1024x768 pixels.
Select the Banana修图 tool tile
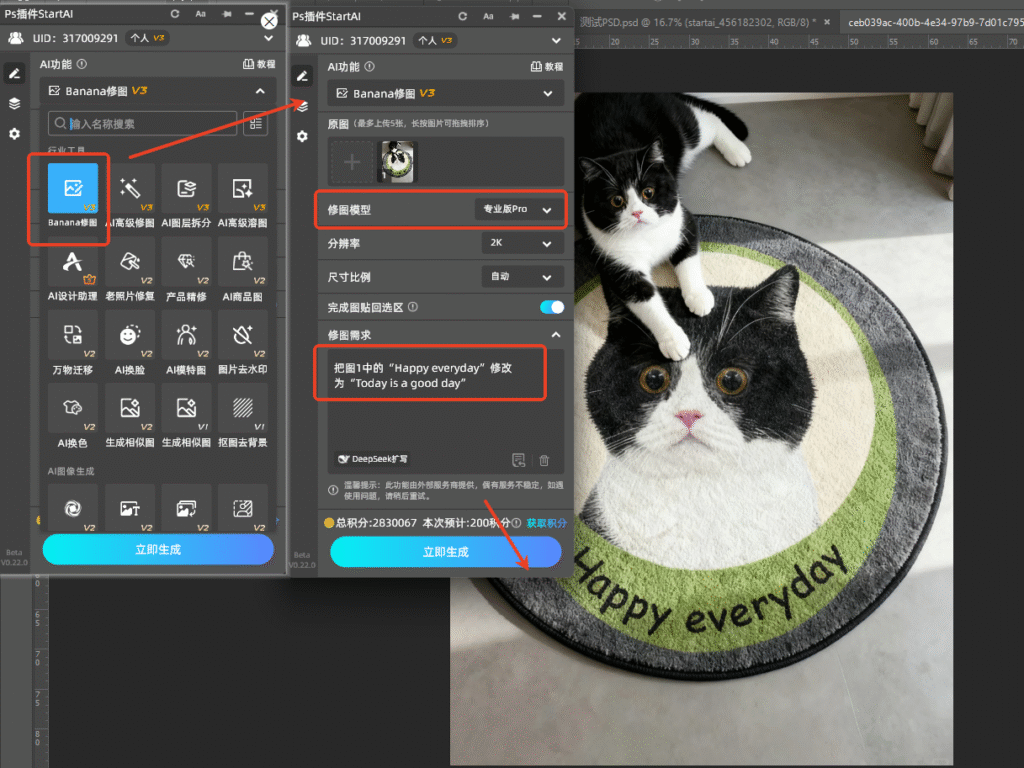pos(73,190)
